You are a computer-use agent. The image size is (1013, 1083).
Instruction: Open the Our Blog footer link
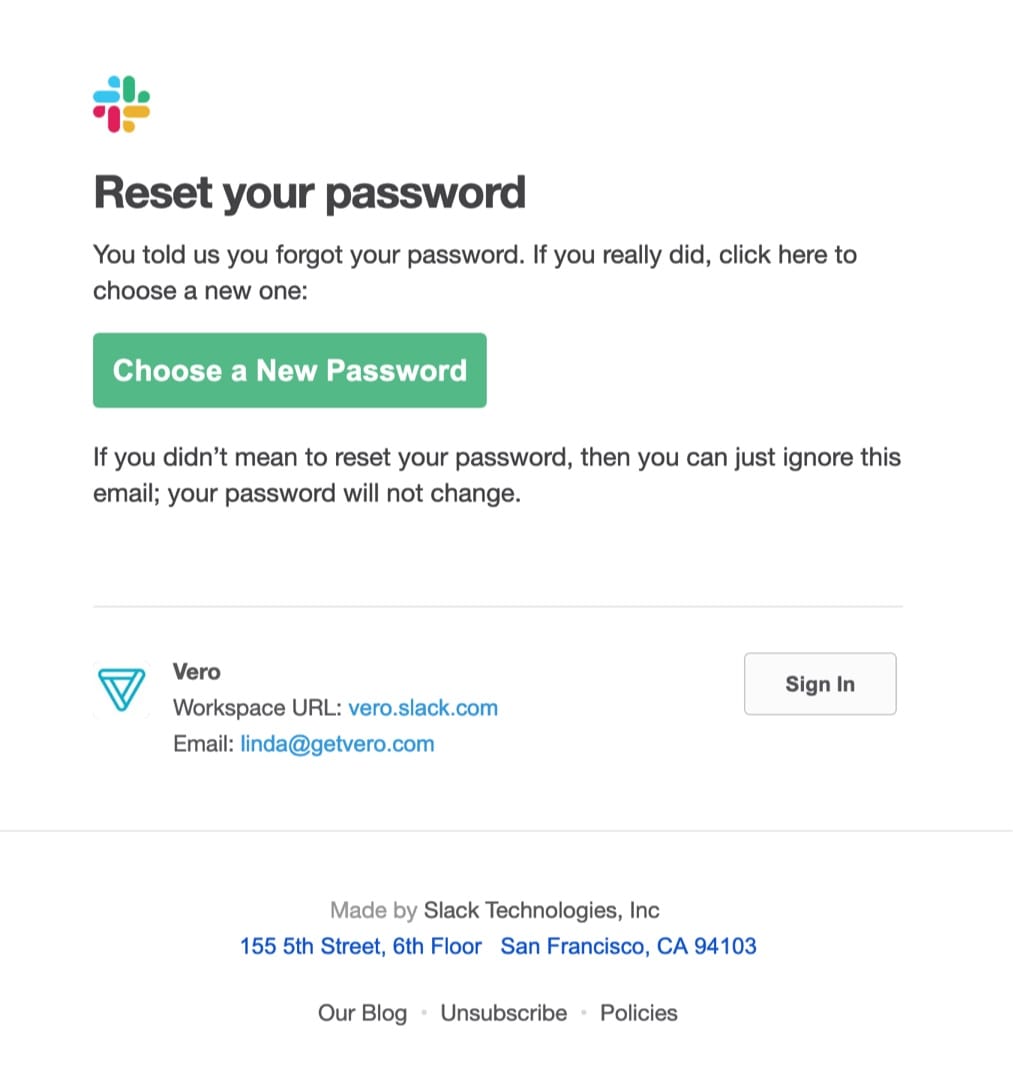pos(362,1013)
